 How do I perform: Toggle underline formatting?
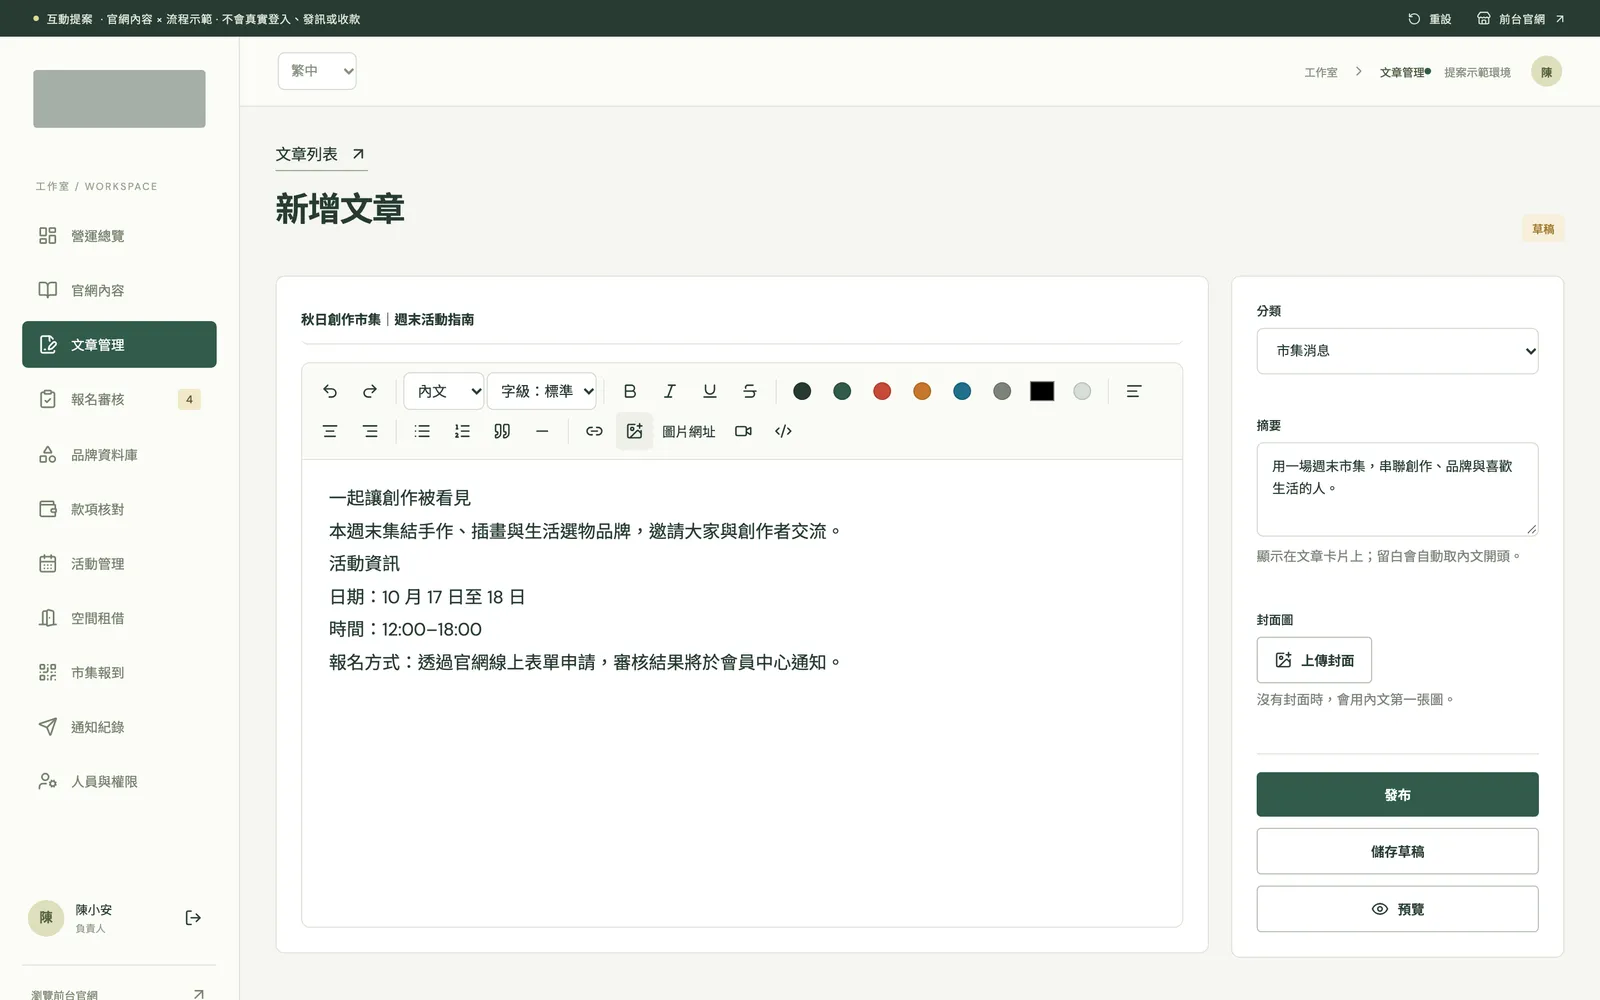click(710, 391)
